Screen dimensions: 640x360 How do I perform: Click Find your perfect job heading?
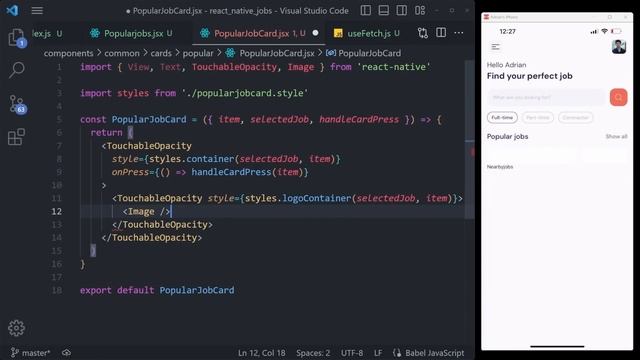pos(529,76)
